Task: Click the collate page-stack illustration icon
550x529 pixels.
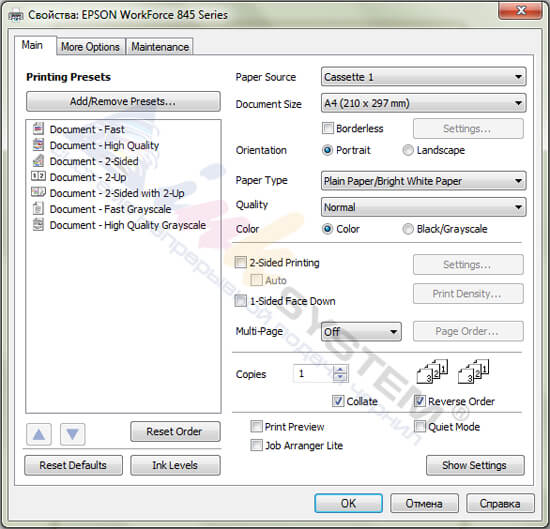Action: [432, 371]
